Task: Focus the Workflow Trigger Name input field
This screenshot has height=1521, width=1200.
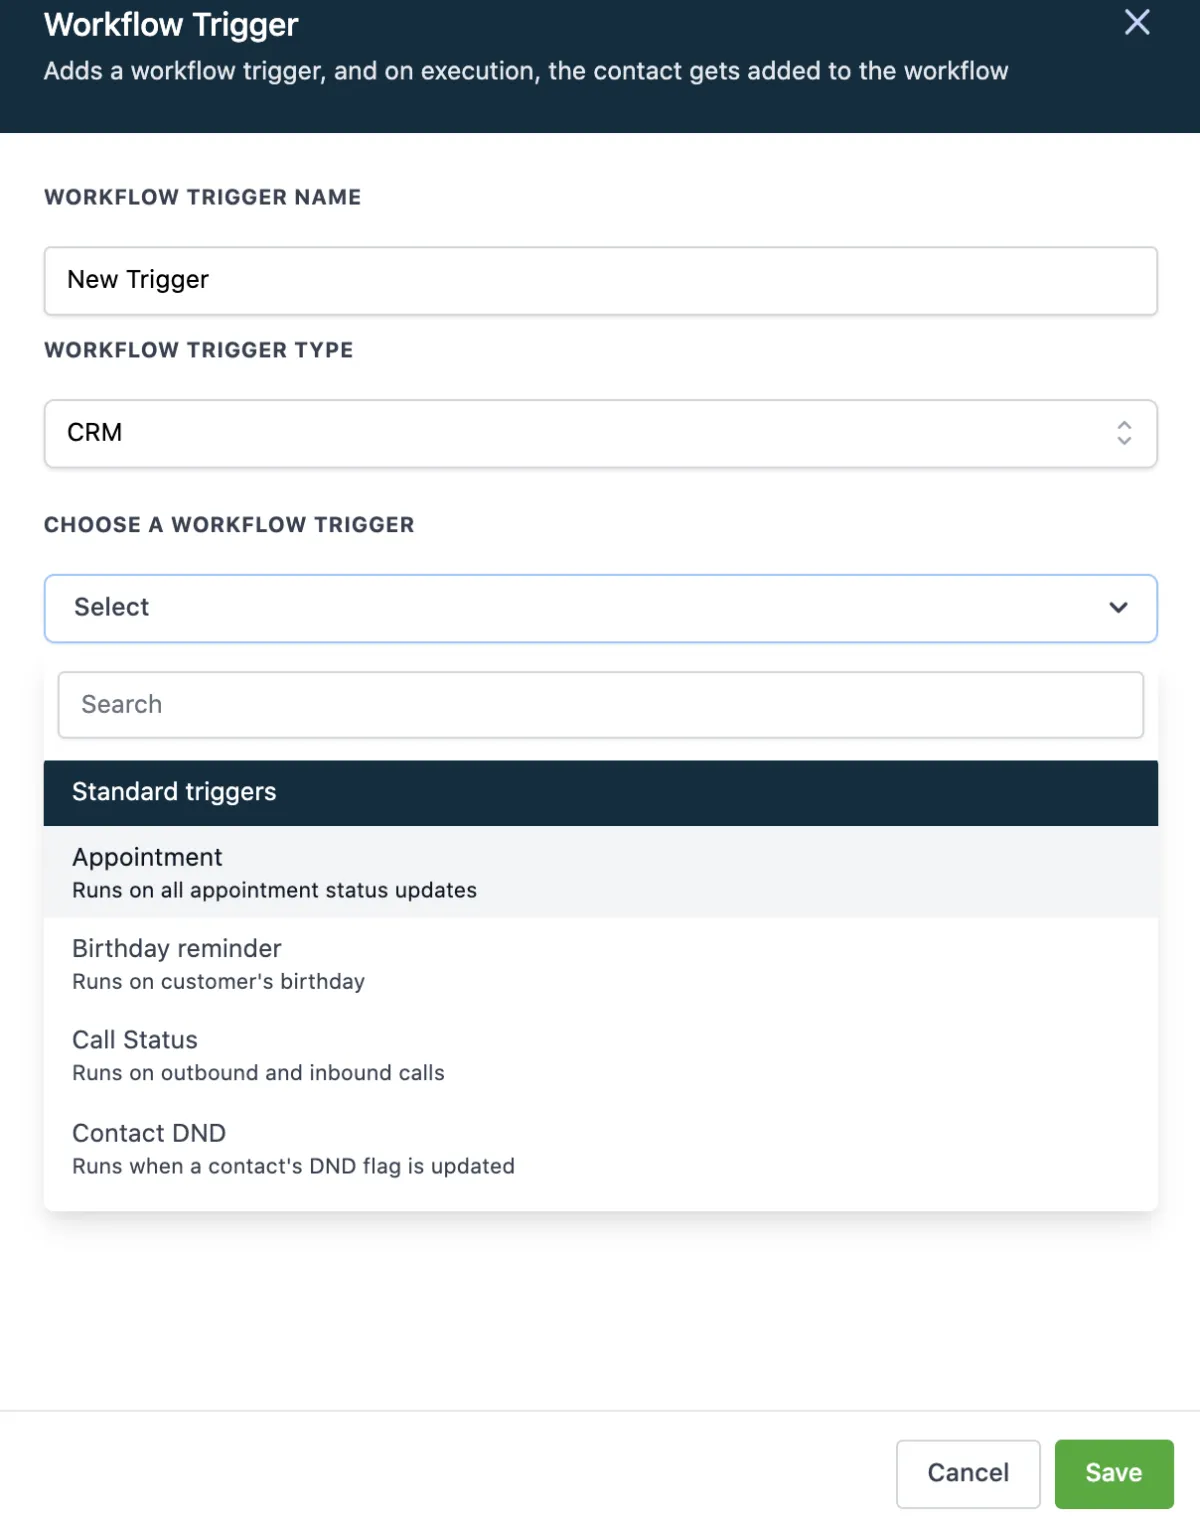Action: point(600,280)
